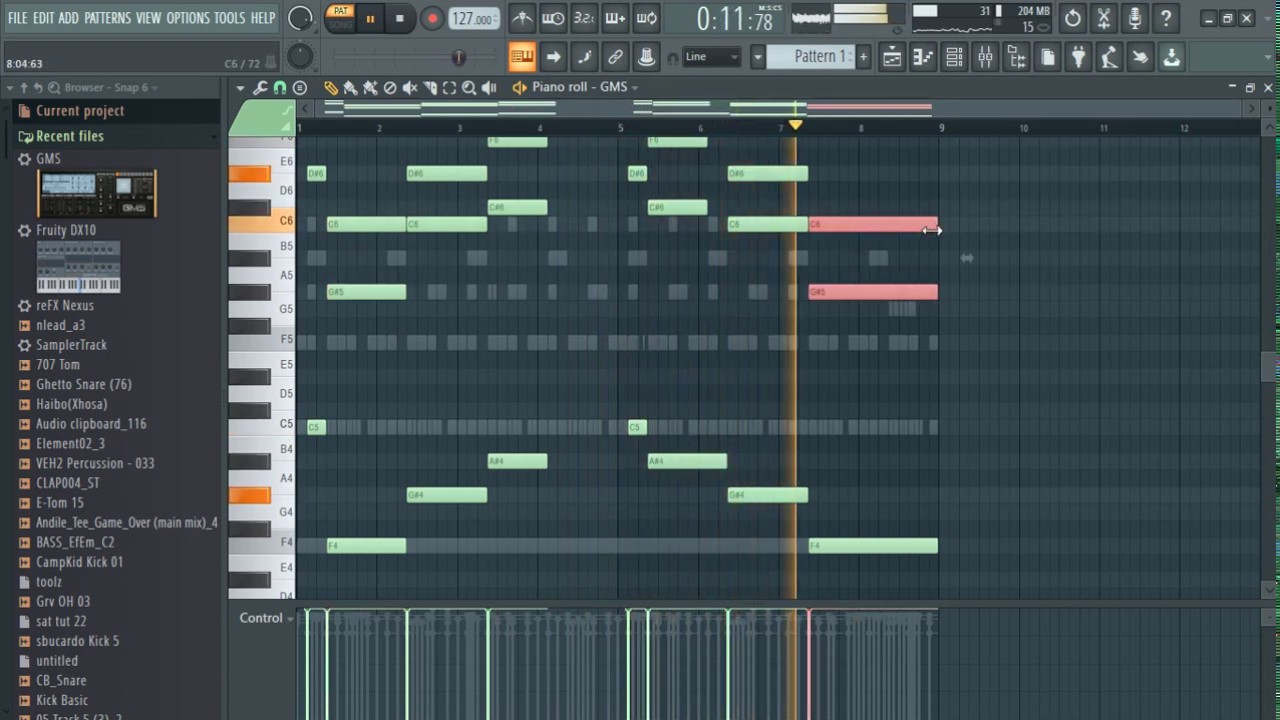The image size is (1280, 720).
Task: Toggle overdub blend recording
Action: click(x=615, y=18)
